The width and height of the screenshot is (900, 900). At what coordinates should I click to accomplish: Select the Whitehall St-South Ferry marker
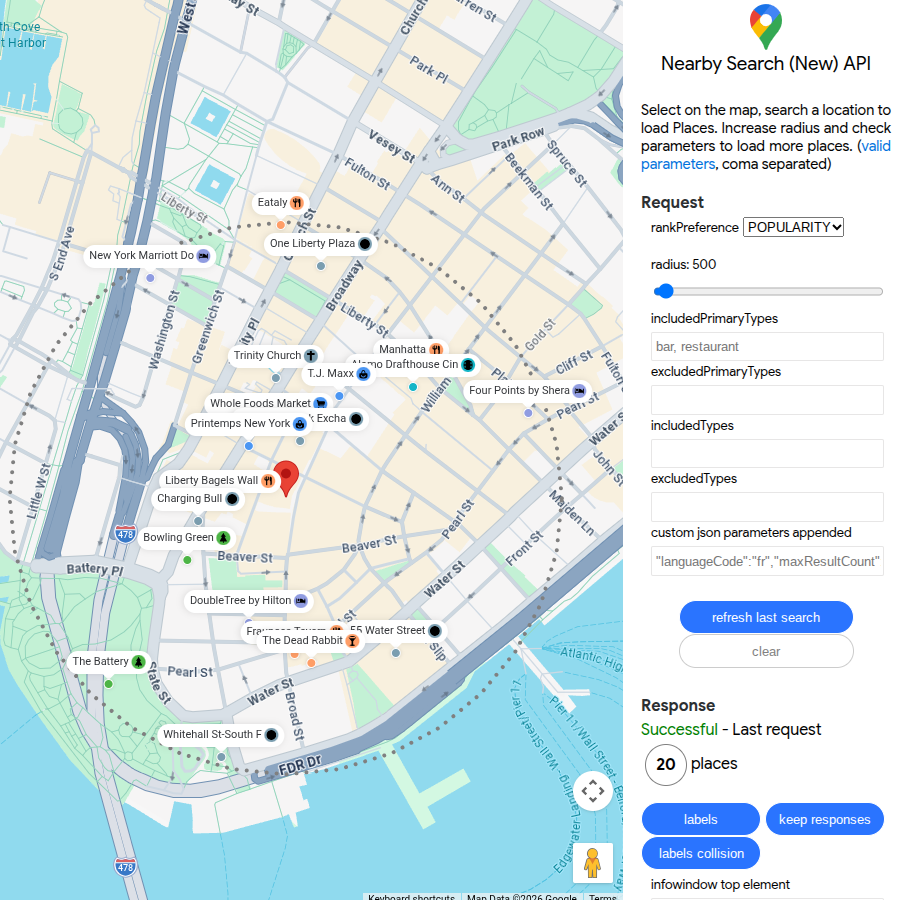(220, 735)
